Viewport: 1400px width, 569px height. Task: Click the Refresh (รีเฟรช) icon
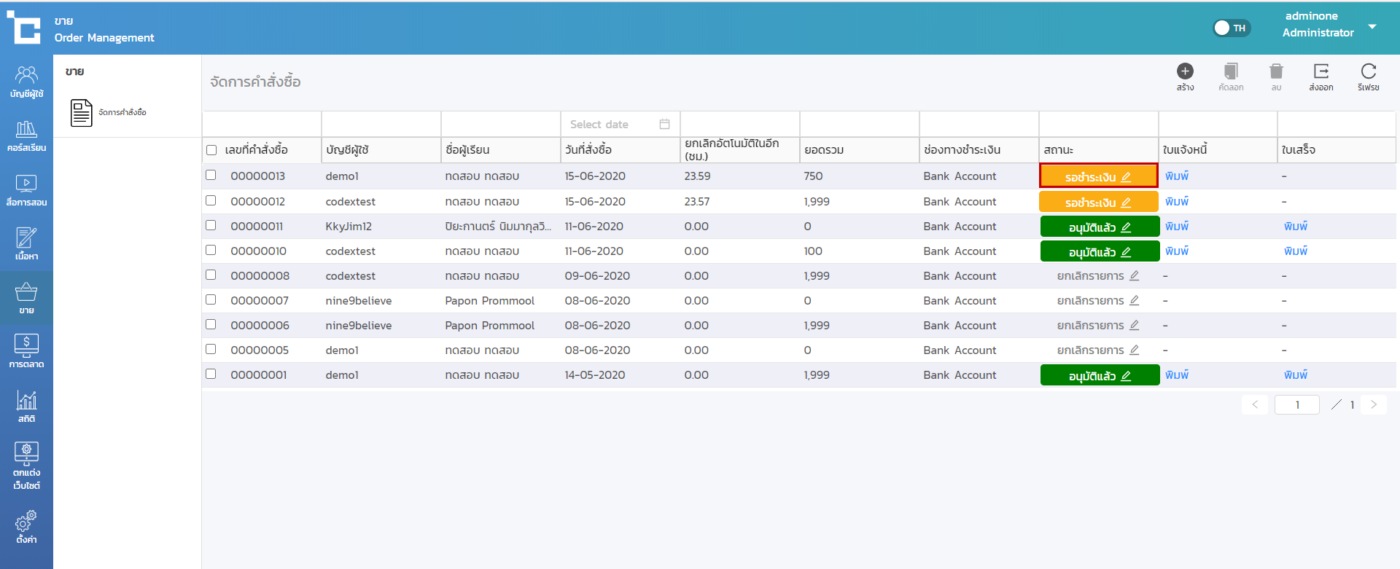pos(1368,71)
